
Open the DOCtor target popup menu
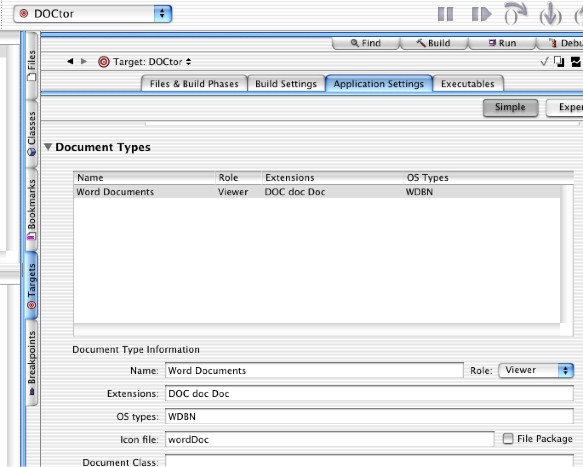point(92,14)
